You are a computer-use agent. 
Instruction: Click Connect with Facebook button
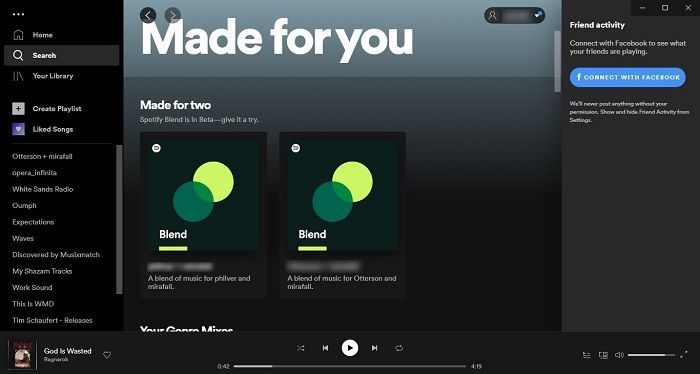[627, 77]
